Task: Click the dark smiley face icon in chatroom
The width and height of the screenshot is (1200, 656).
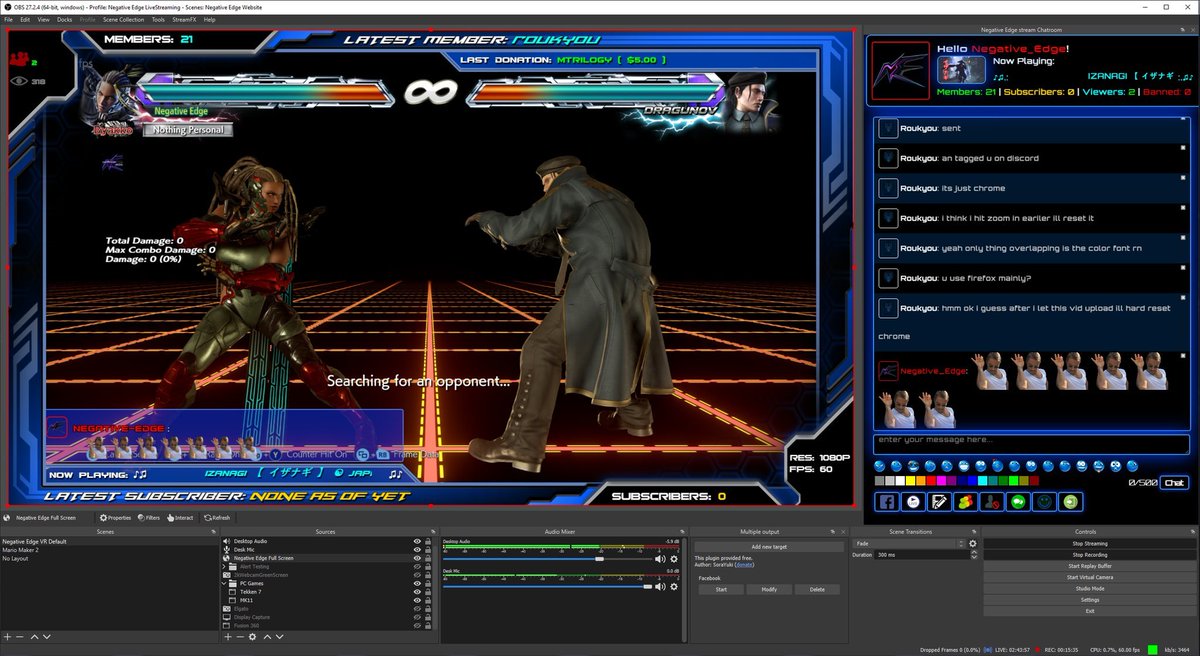Action: pos(1044,503)
